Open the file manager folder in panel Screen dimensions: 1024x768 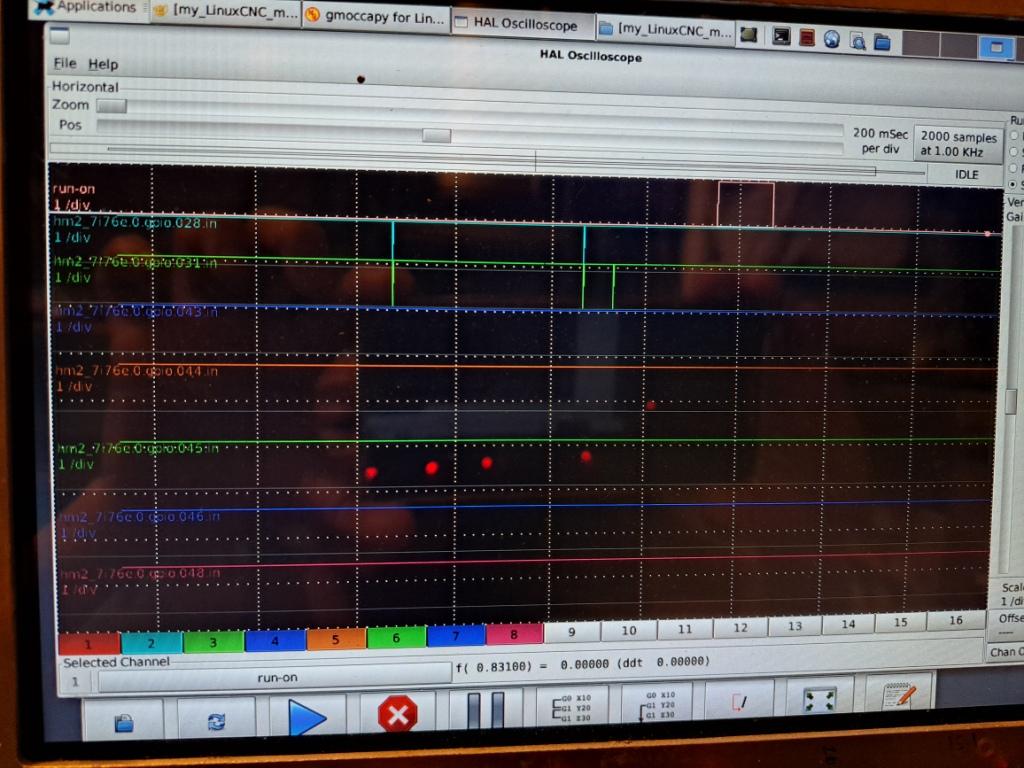[x=882, y=42]
